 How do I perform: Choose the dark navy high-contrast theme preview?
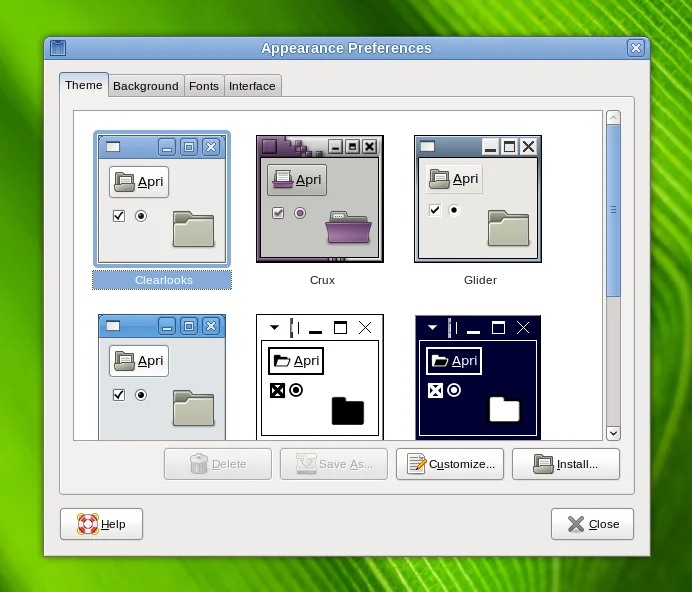[478, 377]
